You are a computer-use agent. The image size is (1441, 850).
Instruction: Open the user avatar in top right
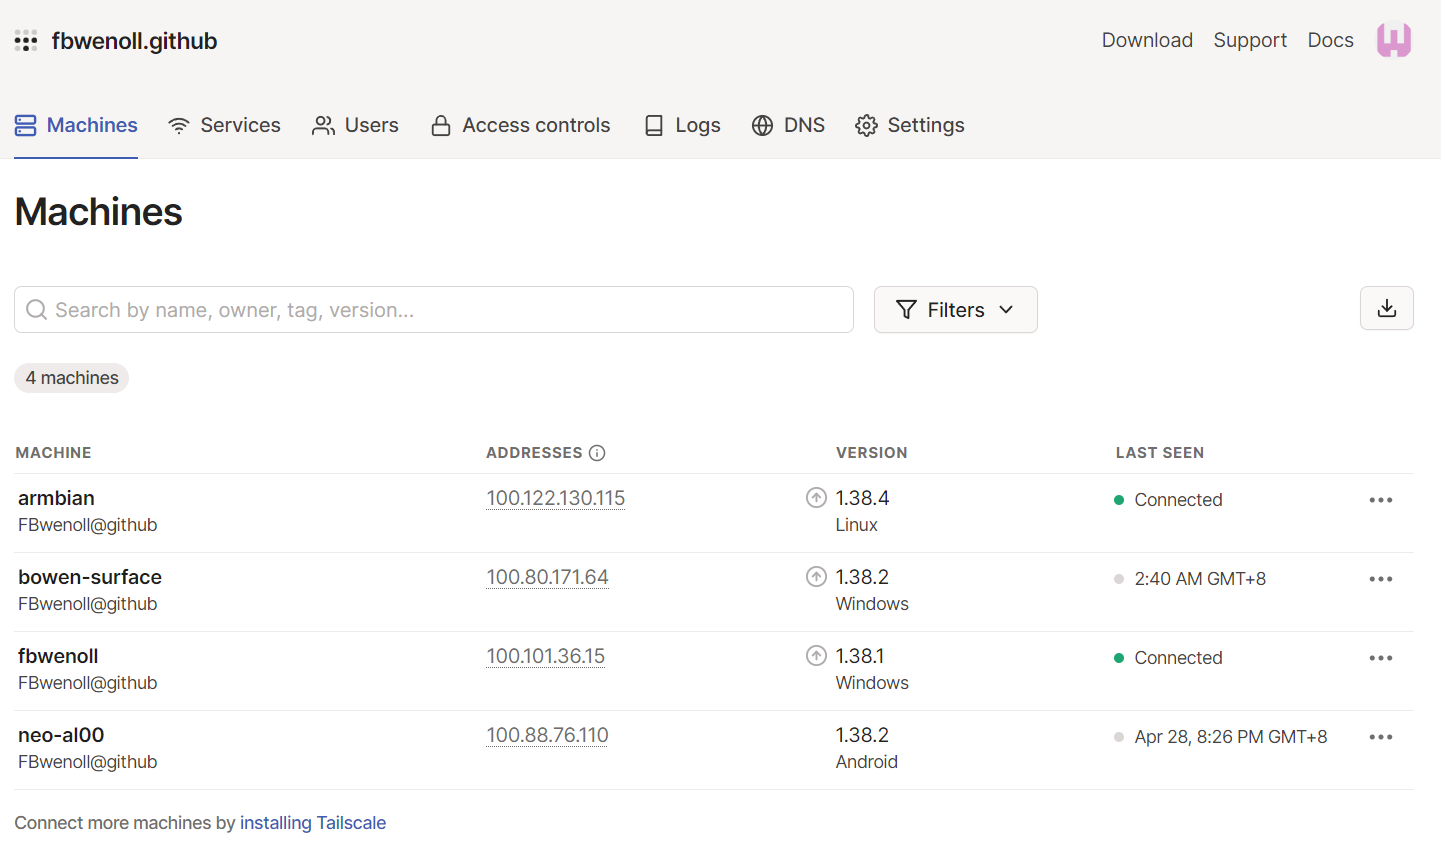click(1393, 40)
